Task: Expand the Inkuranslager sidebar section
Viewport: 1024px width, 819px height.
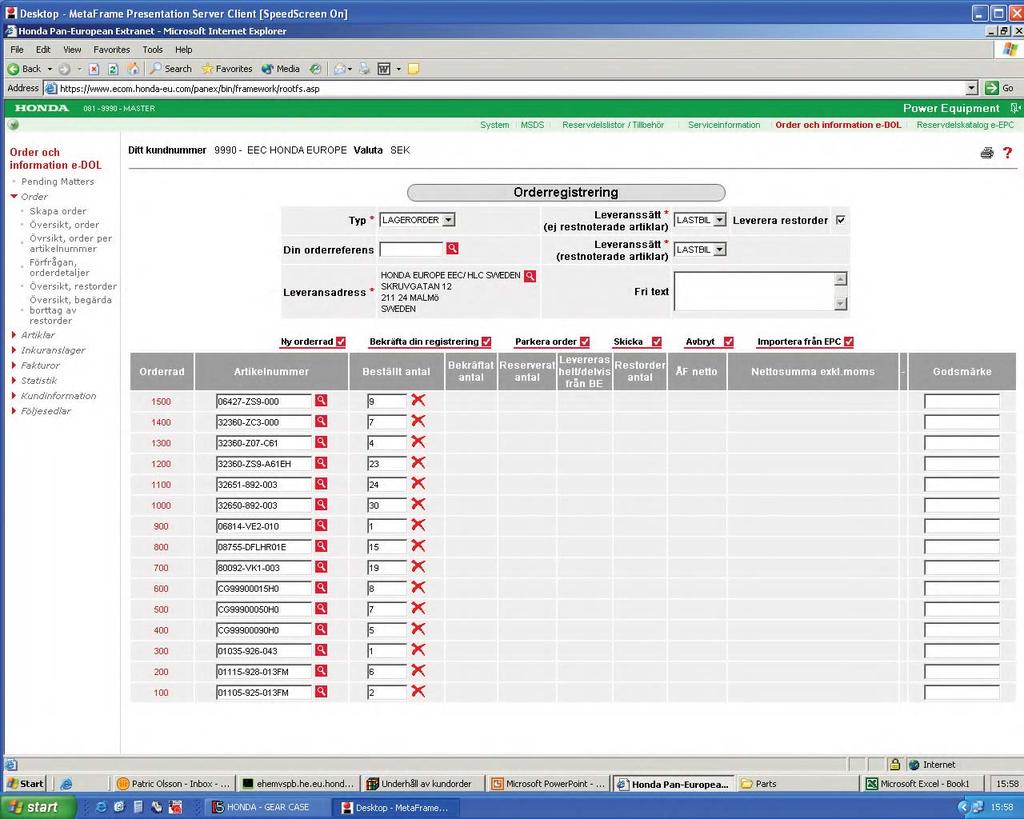Action: tap(14, 350)
